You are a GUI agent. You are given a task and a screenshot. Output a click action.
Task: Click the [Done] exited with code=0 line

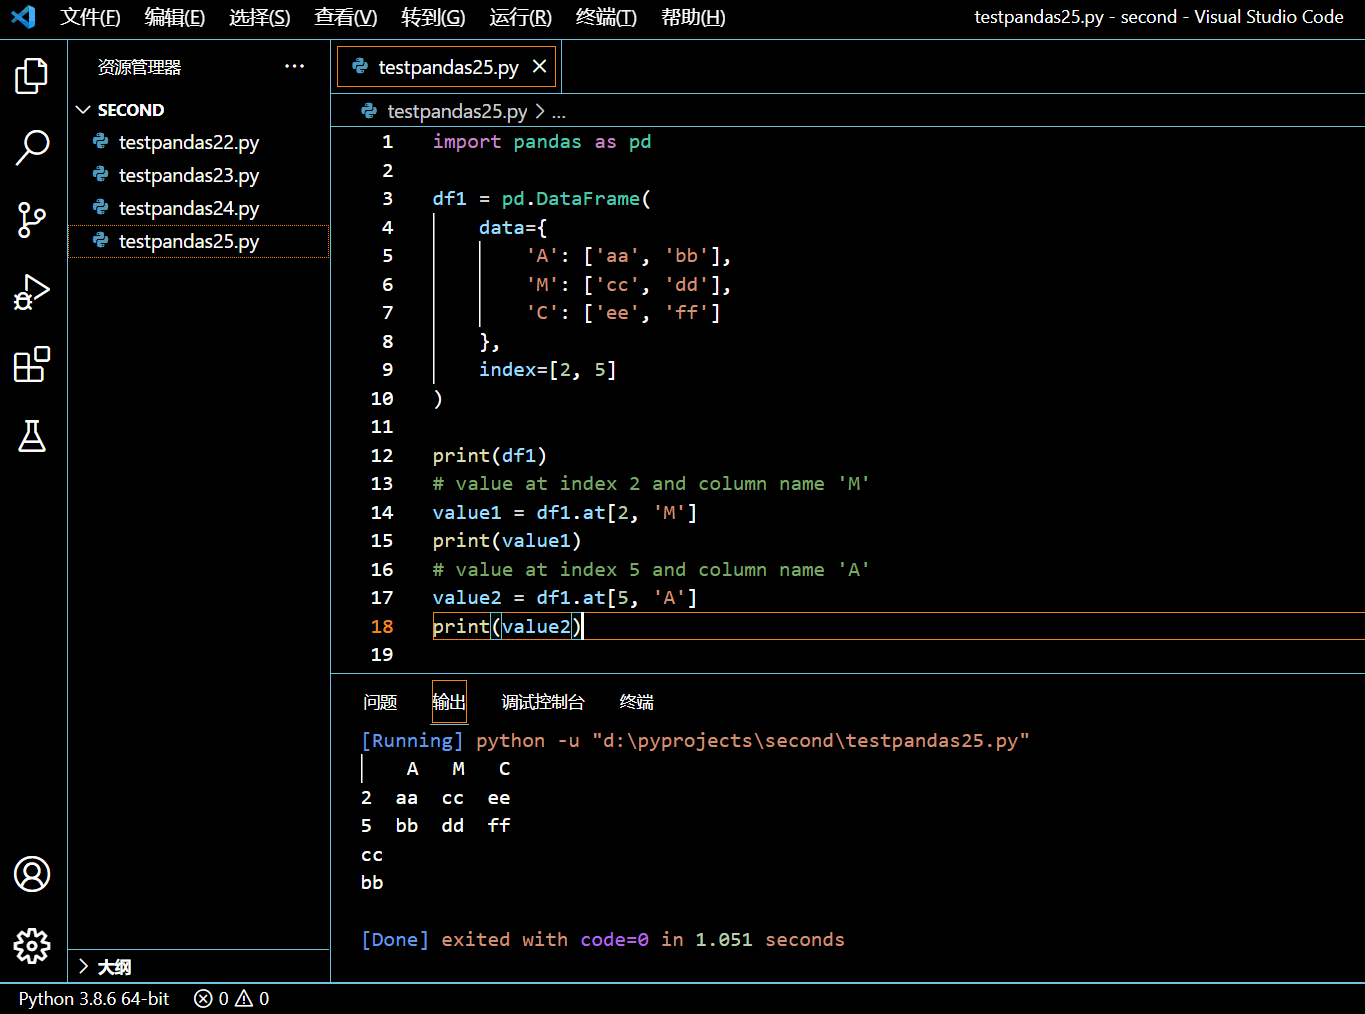pyautogui.click(x=603, y=940)
